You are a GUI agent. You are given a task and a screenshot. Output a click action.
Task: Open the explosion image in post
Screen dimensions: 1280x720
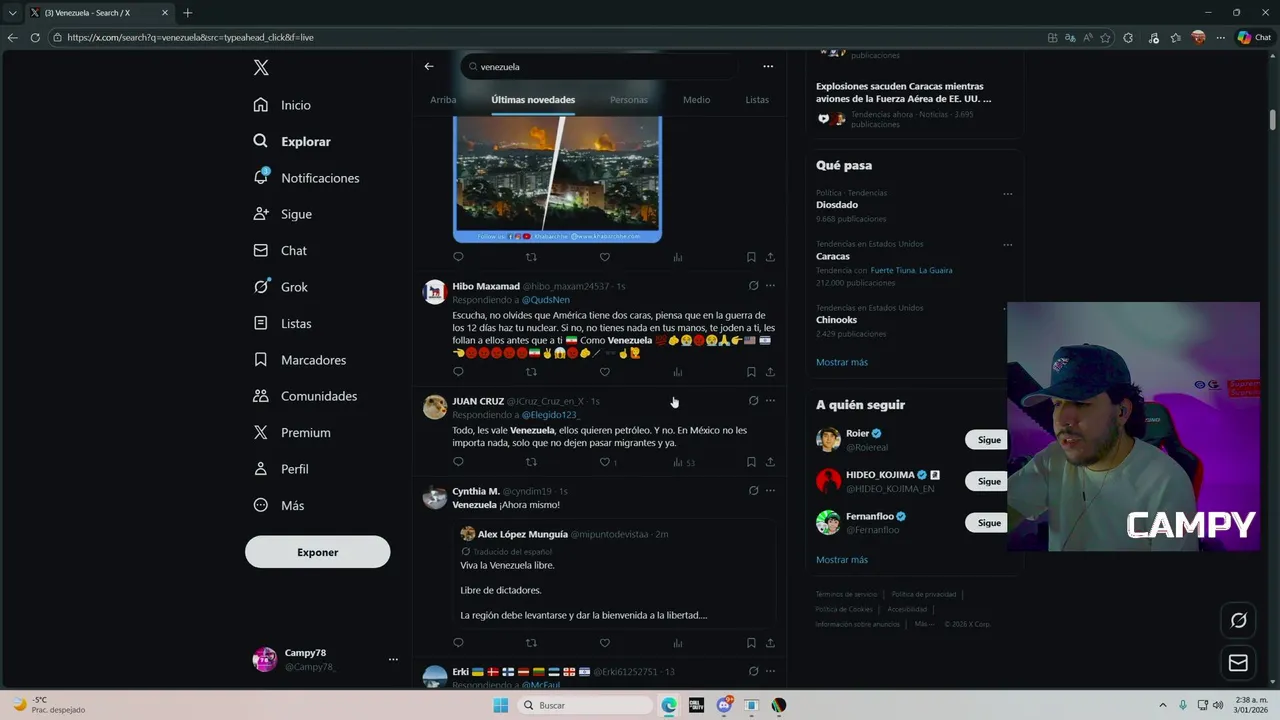click(557, 178)
